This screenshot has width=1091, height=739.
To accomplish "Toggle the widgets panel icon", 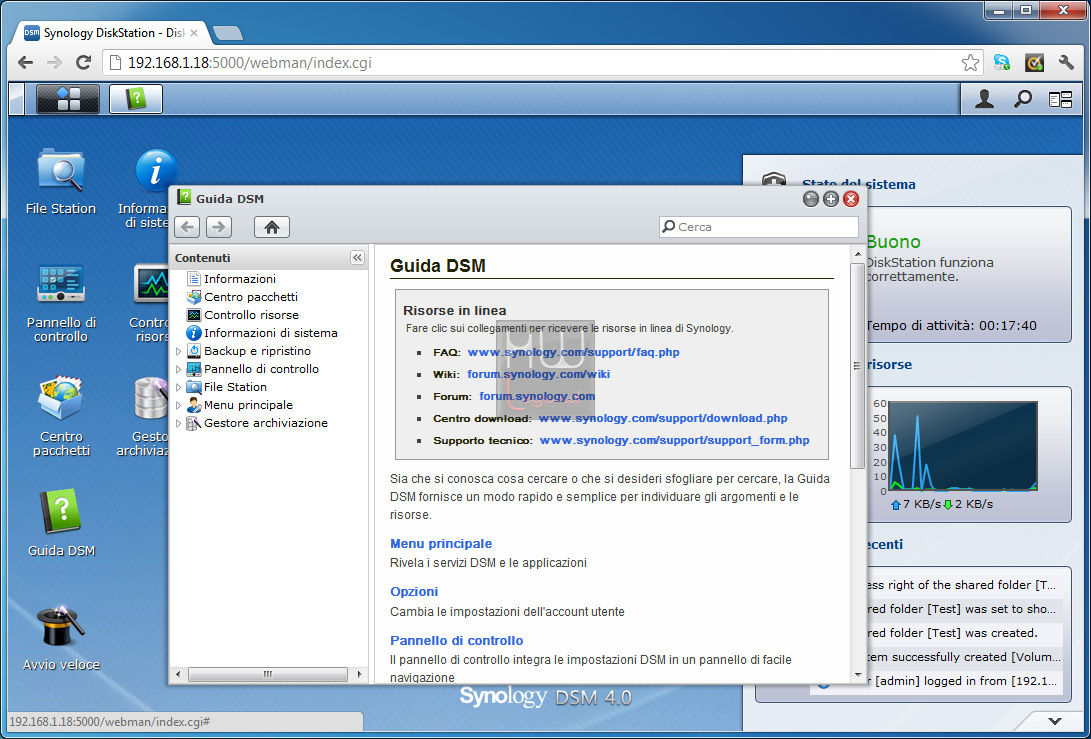I will [1060, 100].
